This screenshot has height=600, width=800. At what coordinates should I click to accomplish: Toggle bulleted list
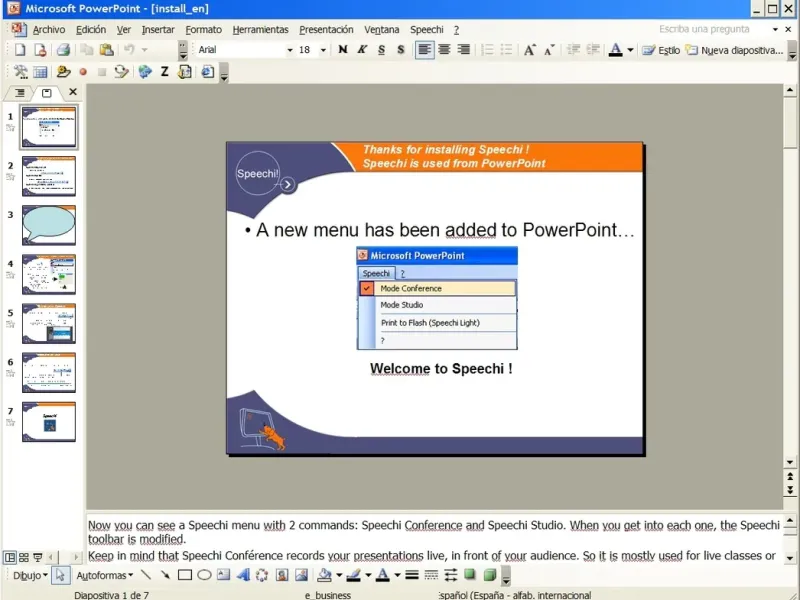coord(506,49)
